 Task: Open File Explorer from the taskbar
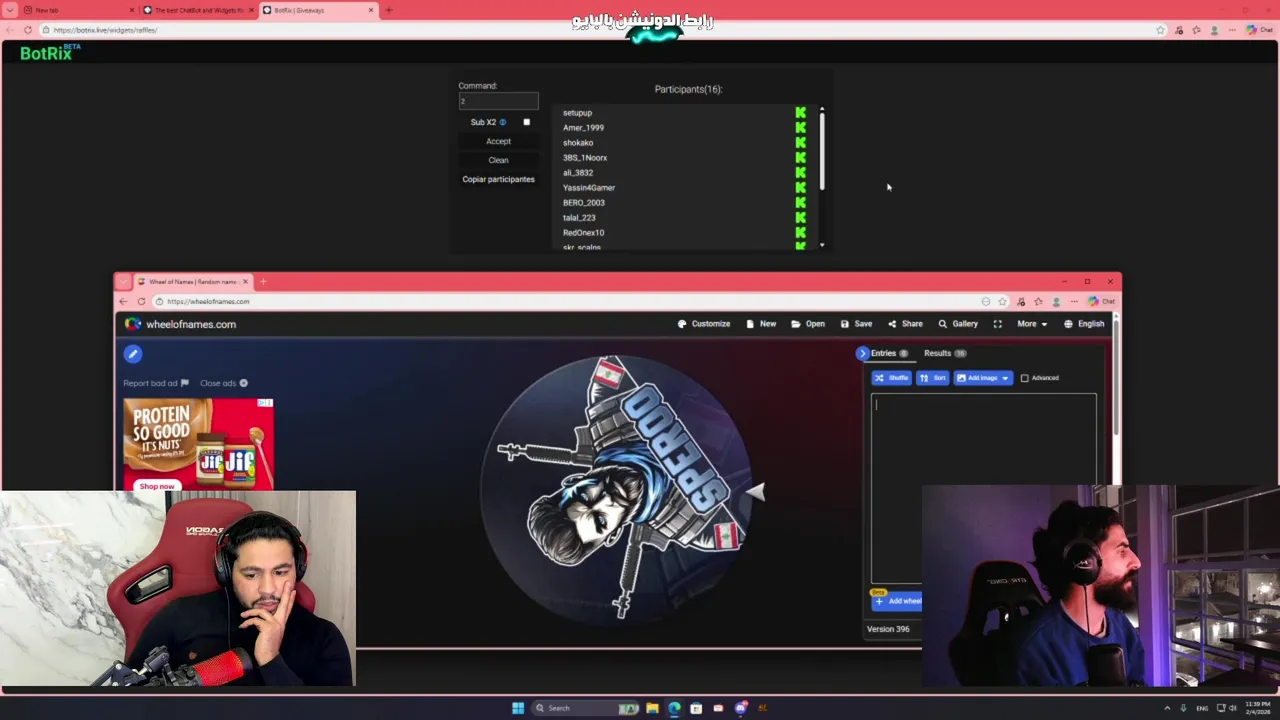point(652,708)
